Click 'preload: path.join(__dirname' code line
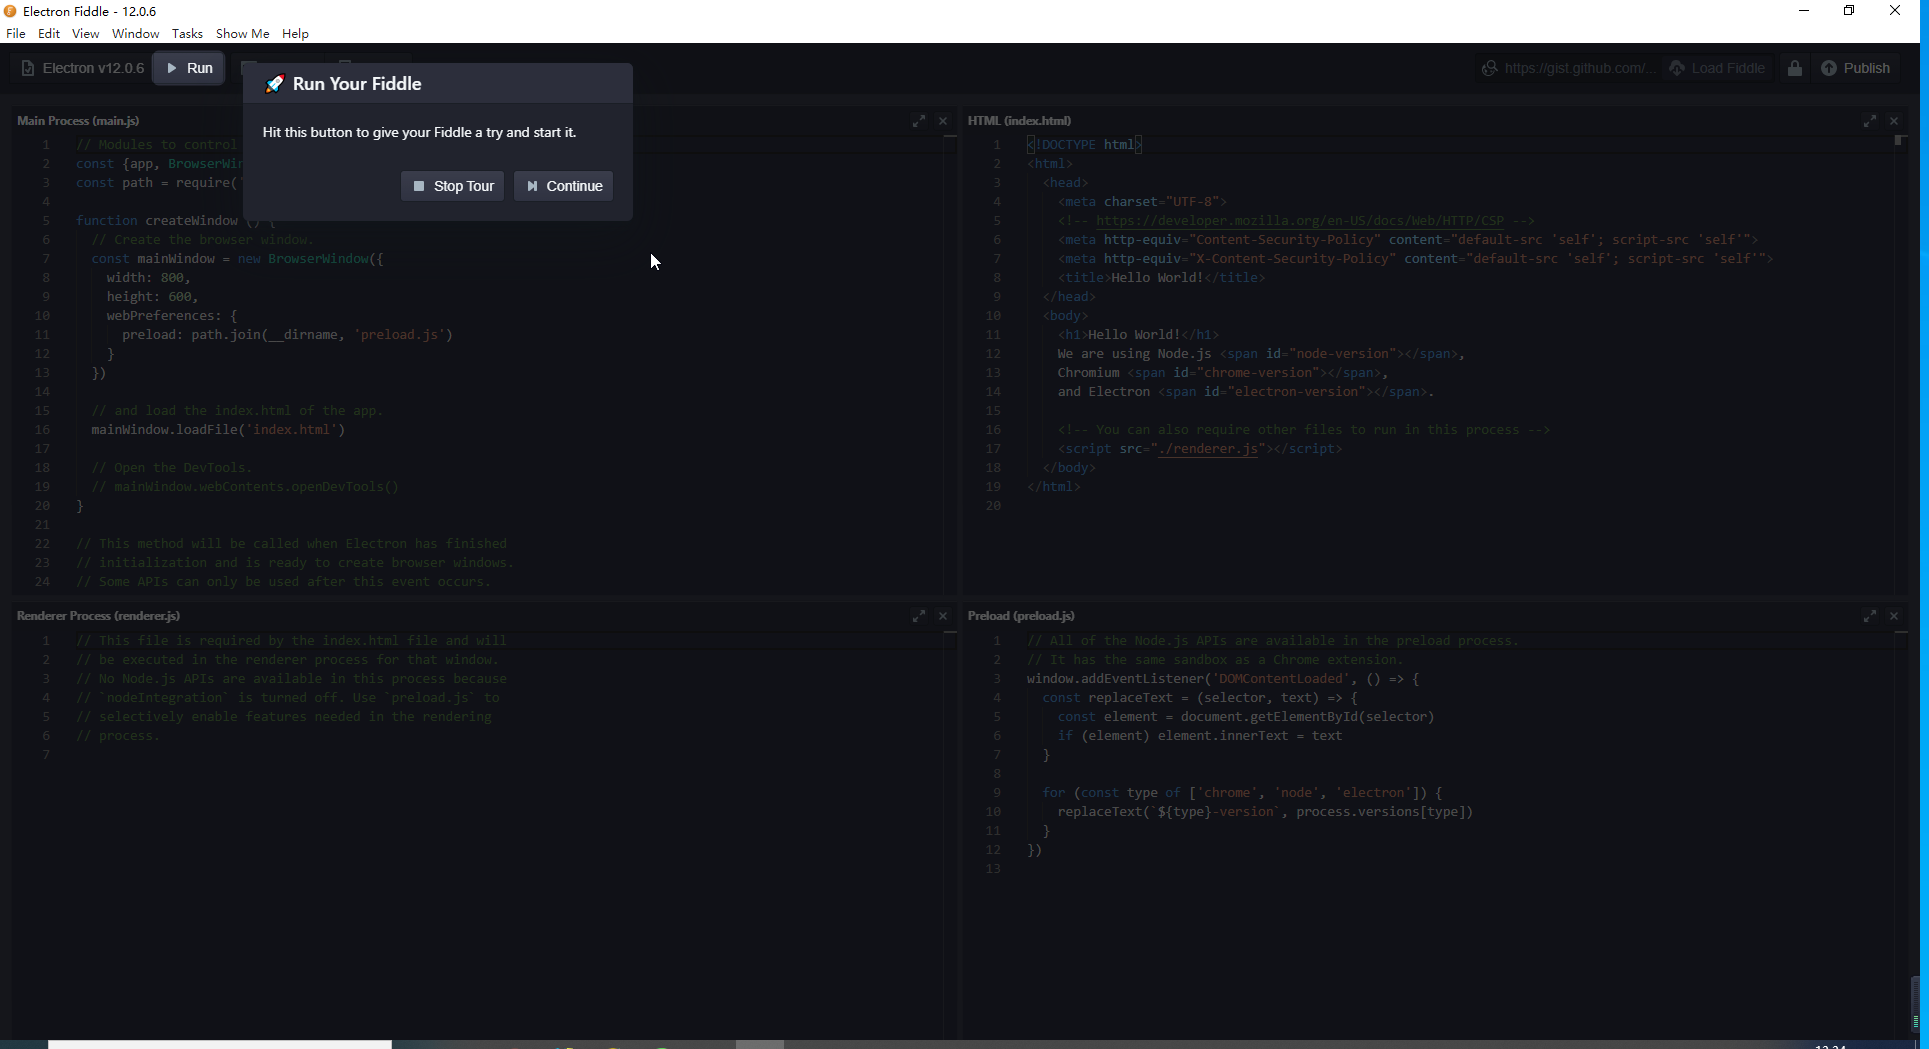This screenshot has height=1049, width=1929. [x=287, y=335]
